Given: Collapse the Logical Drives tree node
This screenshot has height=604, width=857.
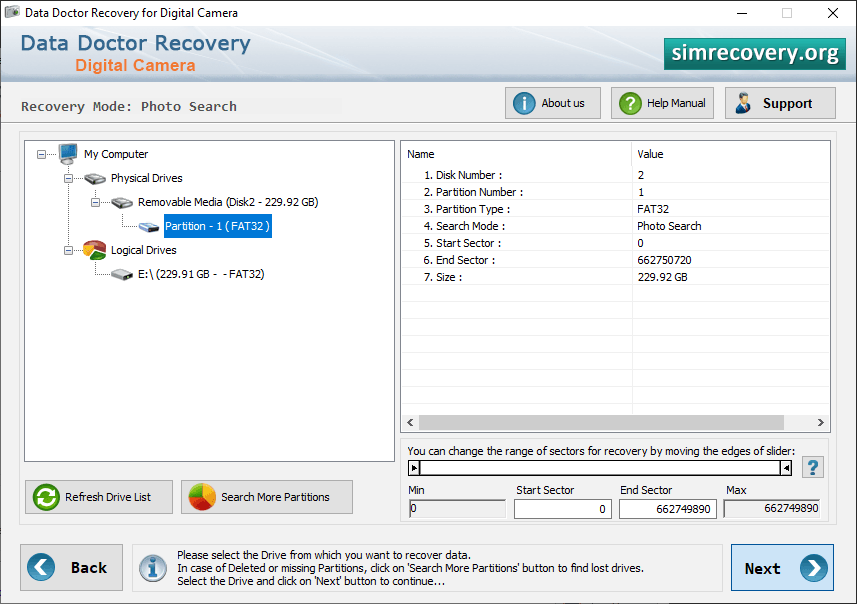Looking at the screenshot, I should pos(68,251).
